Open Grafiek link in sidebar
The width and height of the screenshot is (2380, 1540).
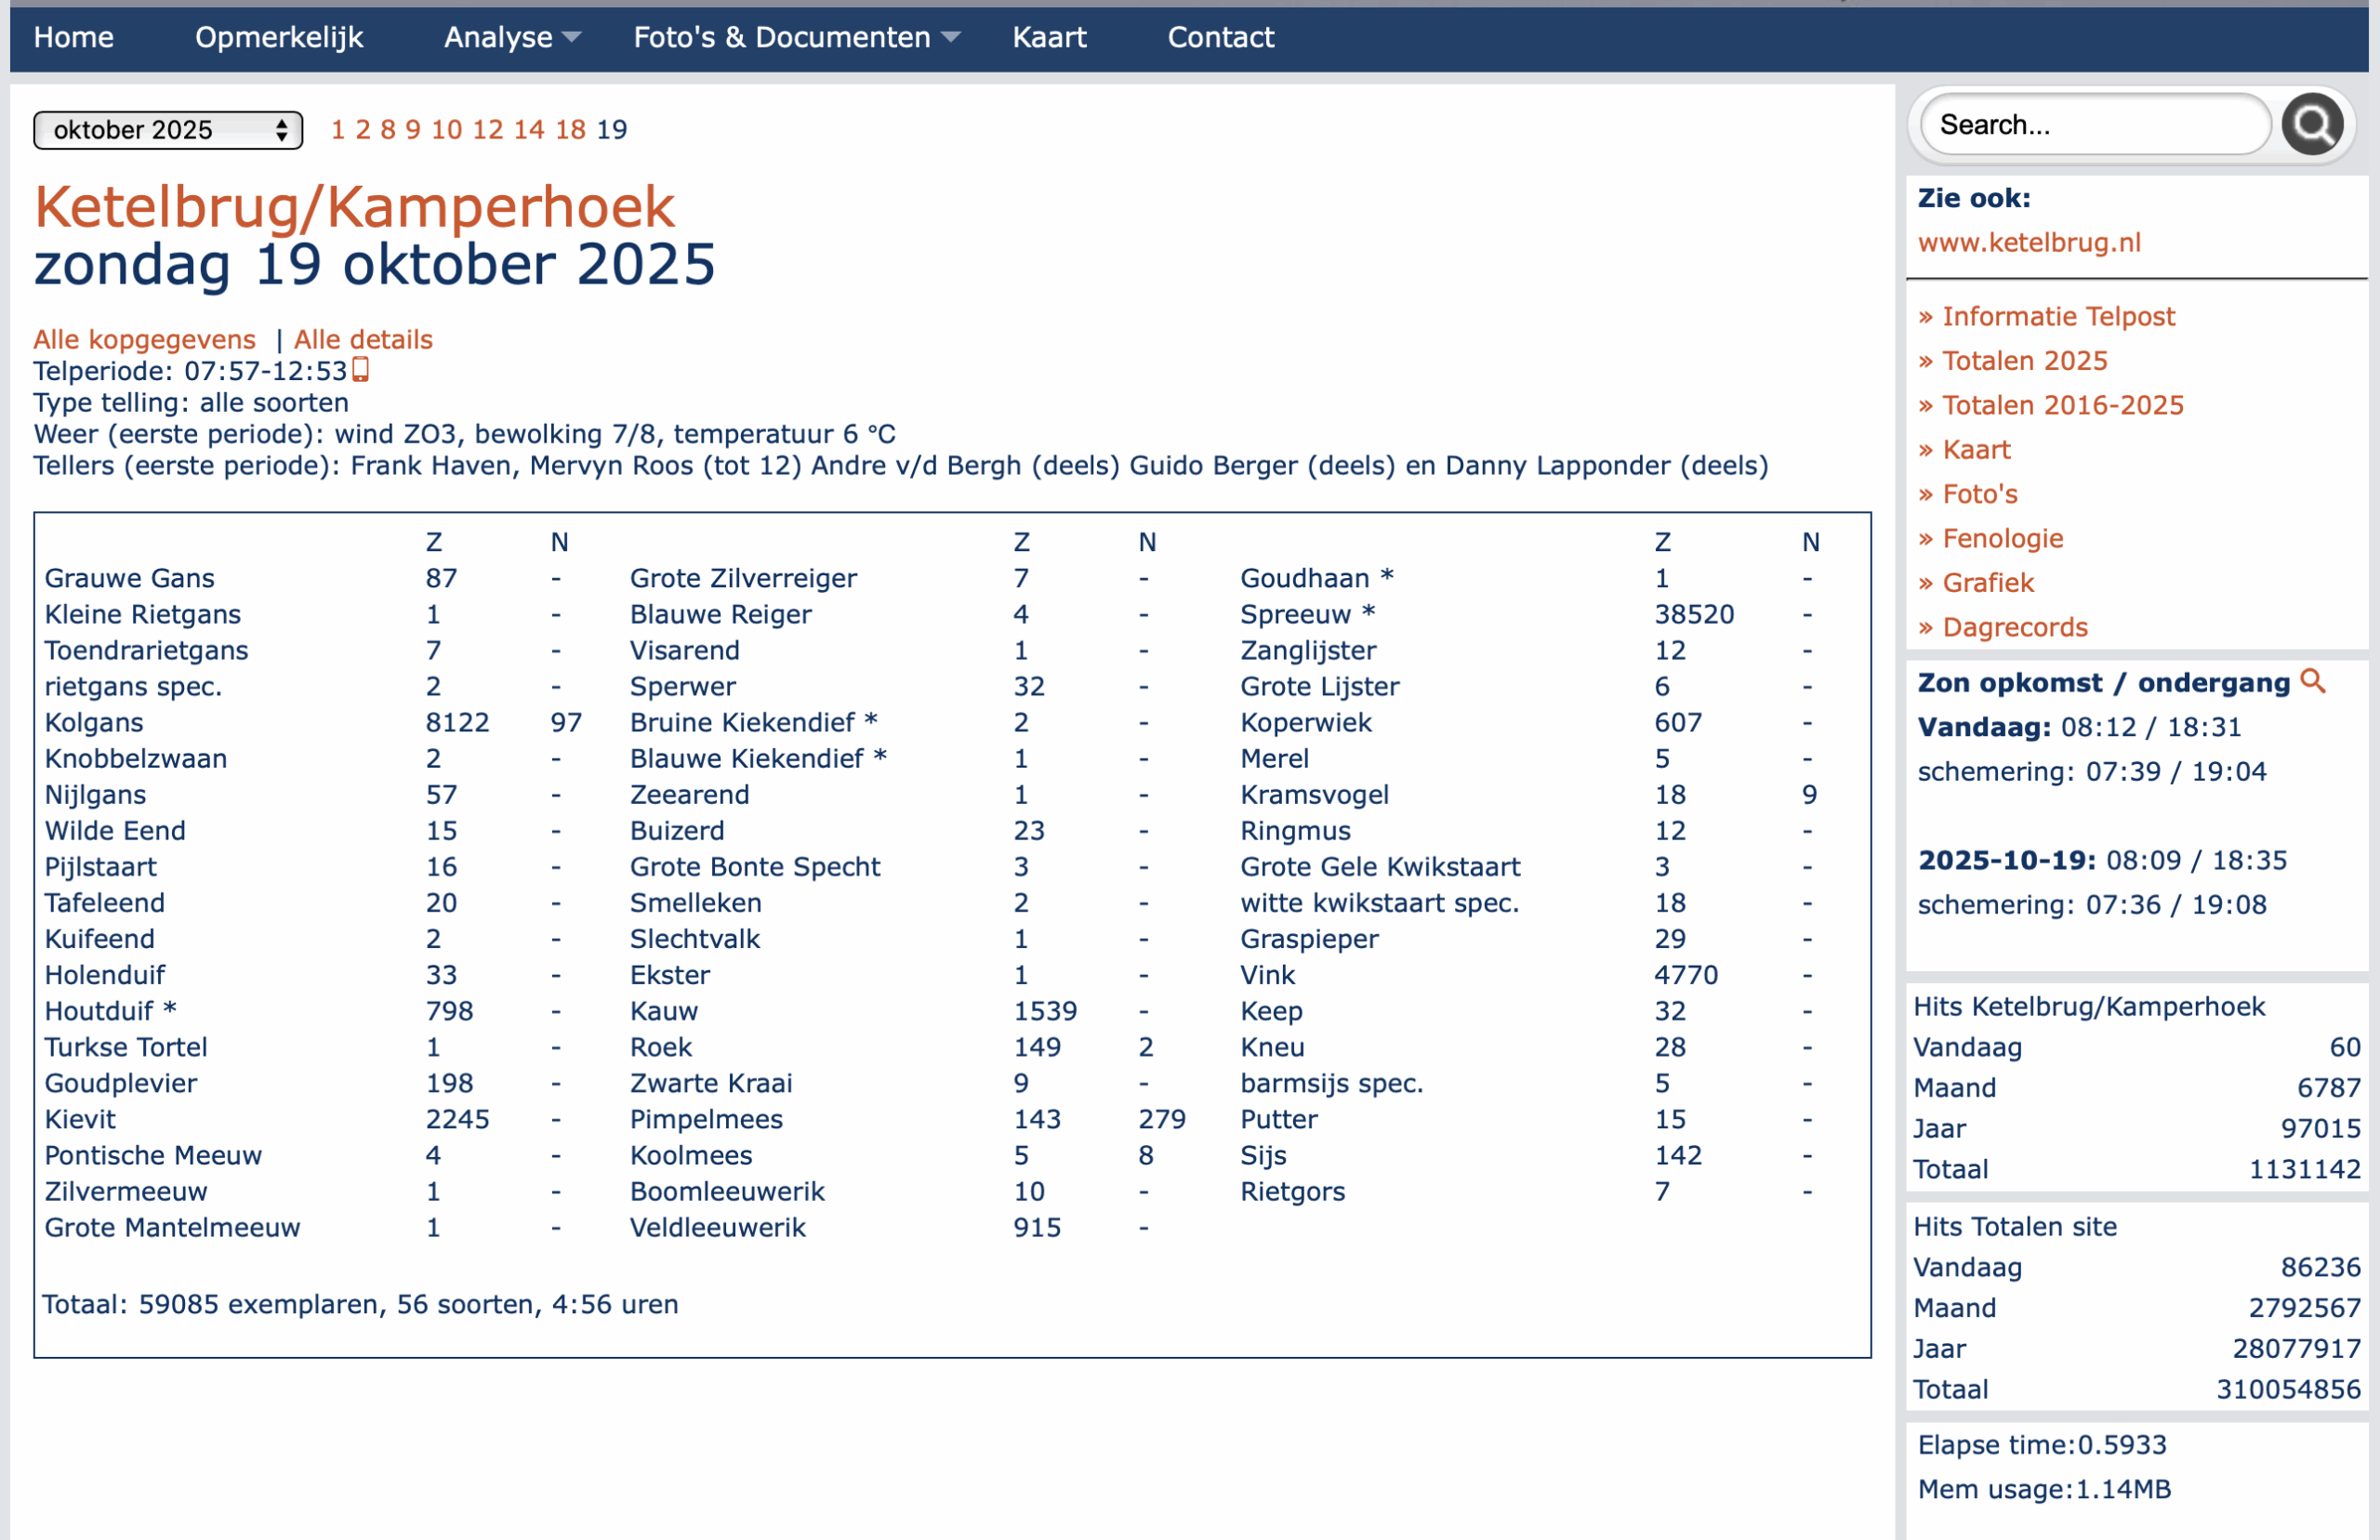[x=1987, y=582]
